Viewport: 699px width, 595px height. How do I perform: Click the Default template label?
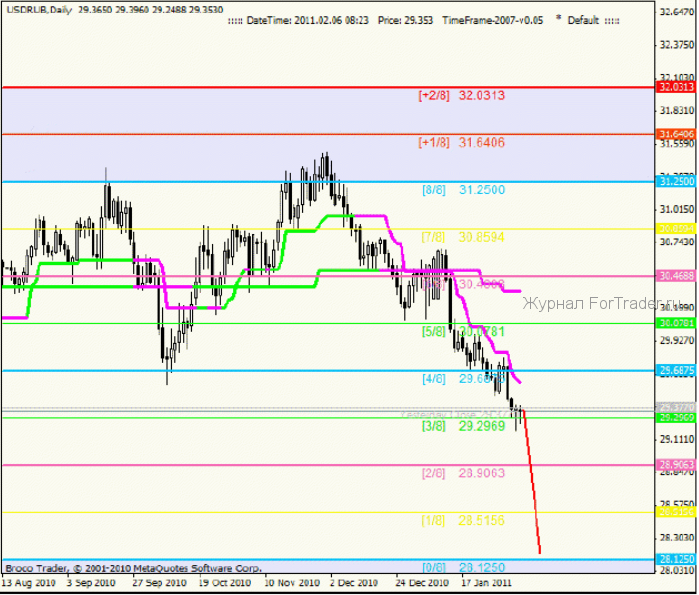click(x=583, y=21)
